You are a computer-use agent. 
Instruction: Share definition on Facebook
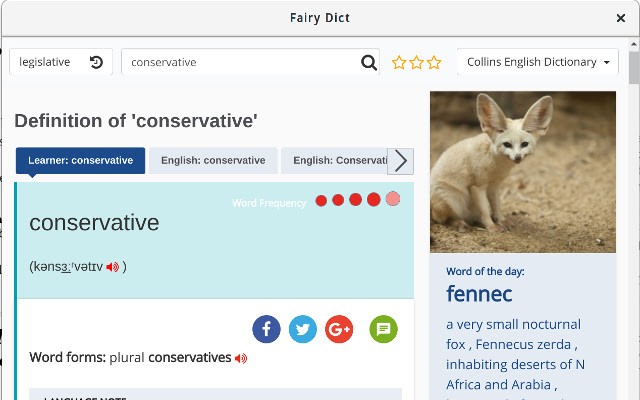click(x=266, y=329)
